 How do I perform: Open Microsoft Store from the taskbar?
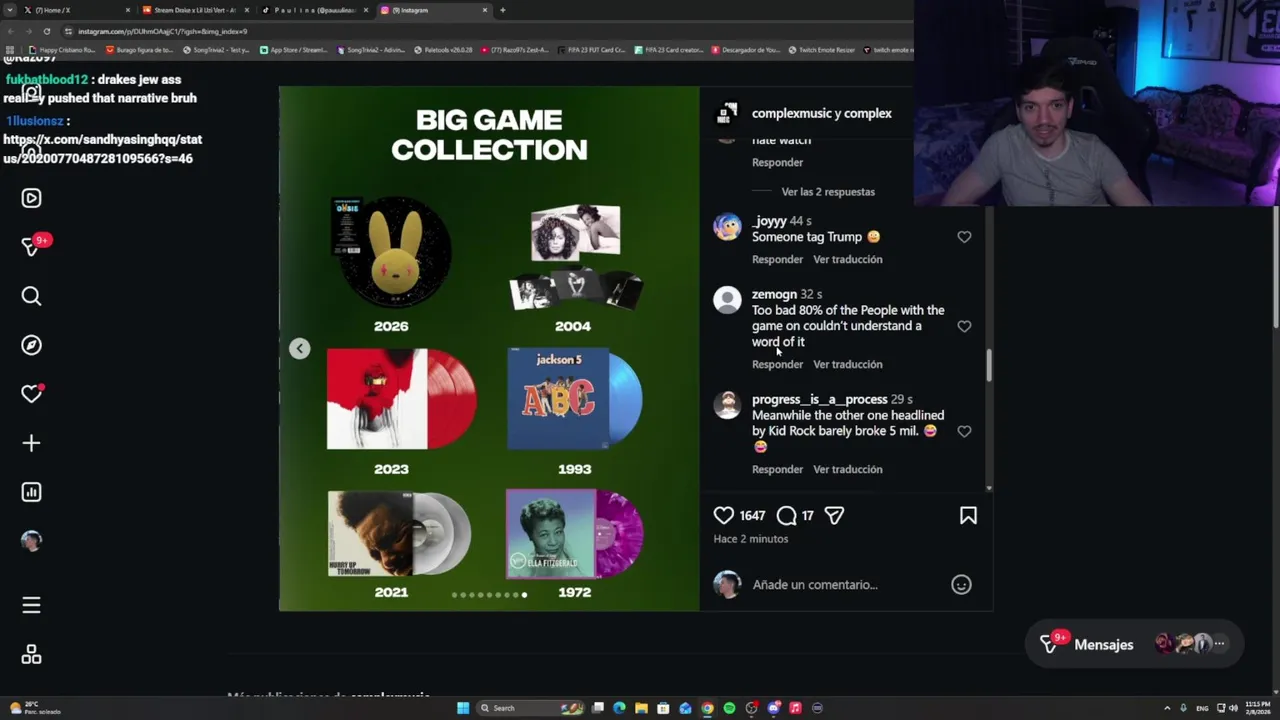[663, 708]
